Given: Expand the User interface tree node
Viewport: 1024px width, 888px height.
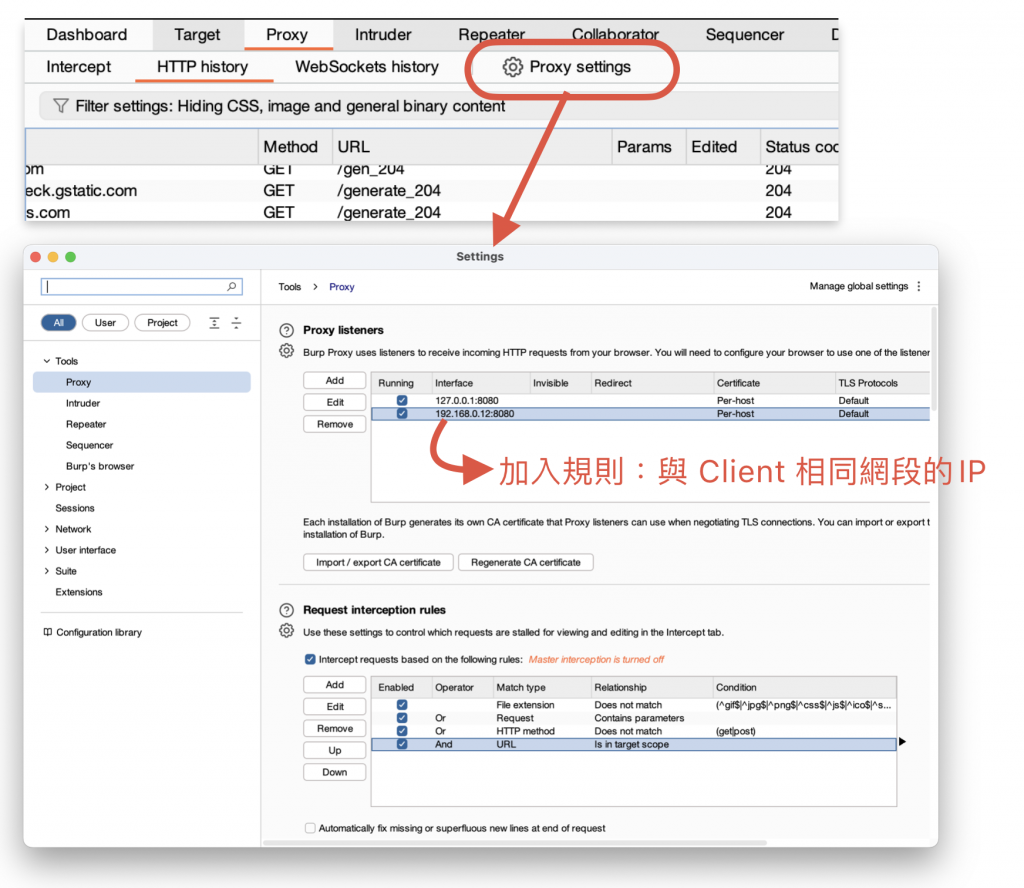Looking at the screenshot, I should pyautogui.click(x=47, y=550).
